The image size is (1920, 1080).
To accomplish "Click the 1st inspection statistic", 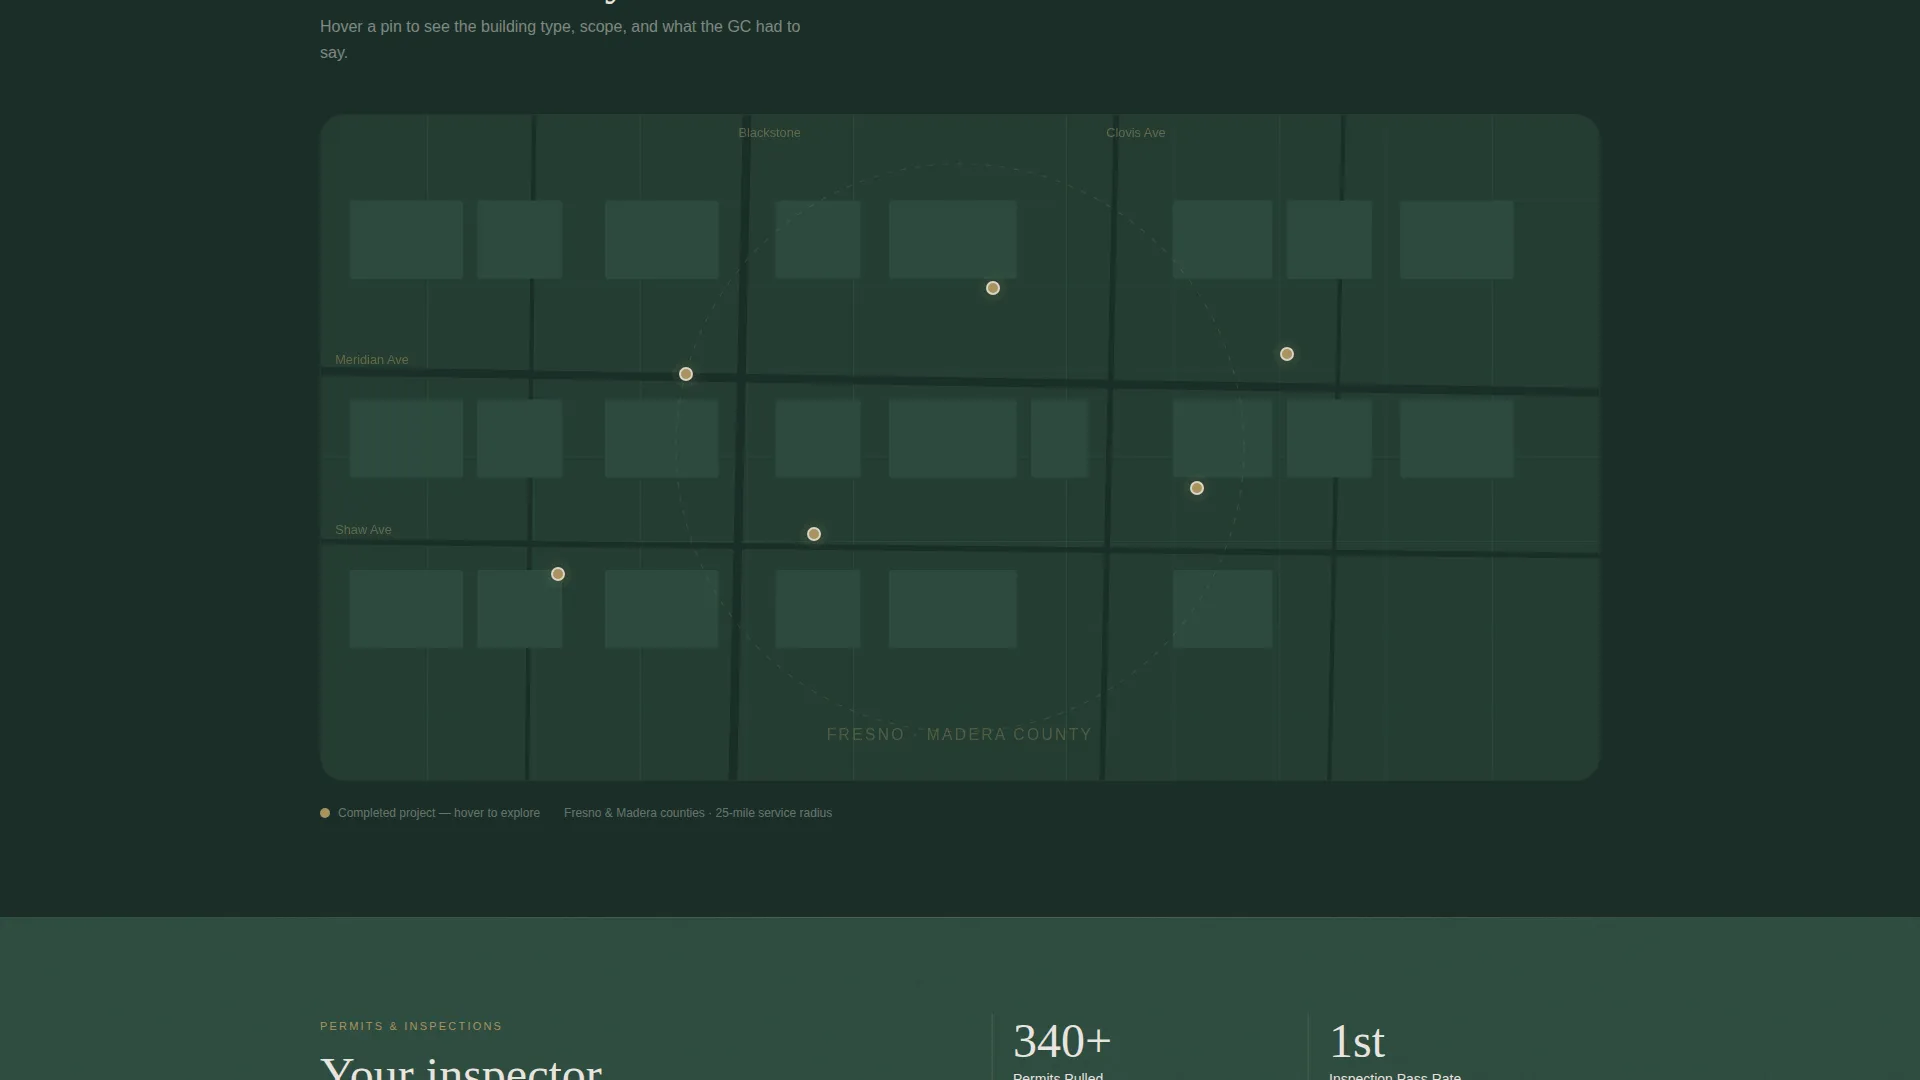I will click(x=1357, y=1042).
